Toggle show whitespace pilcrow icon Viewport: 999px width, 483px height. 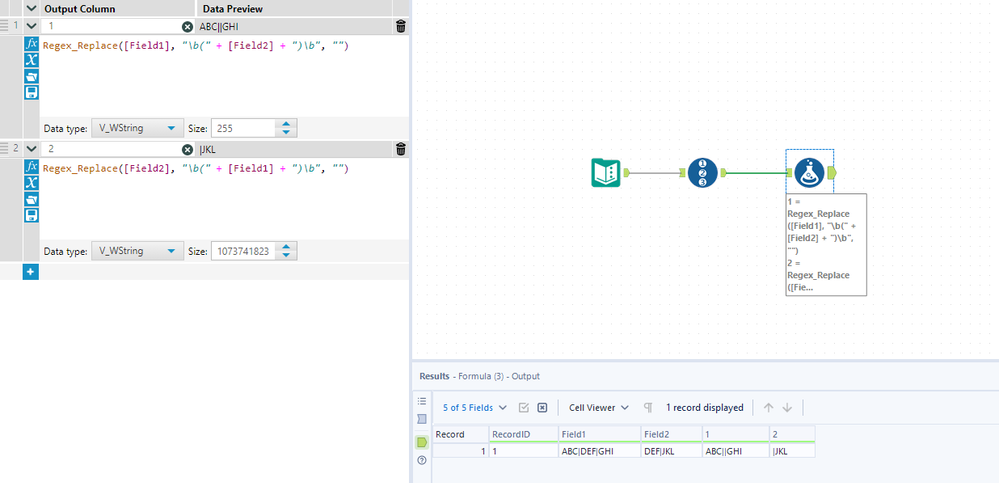[648, 408]
